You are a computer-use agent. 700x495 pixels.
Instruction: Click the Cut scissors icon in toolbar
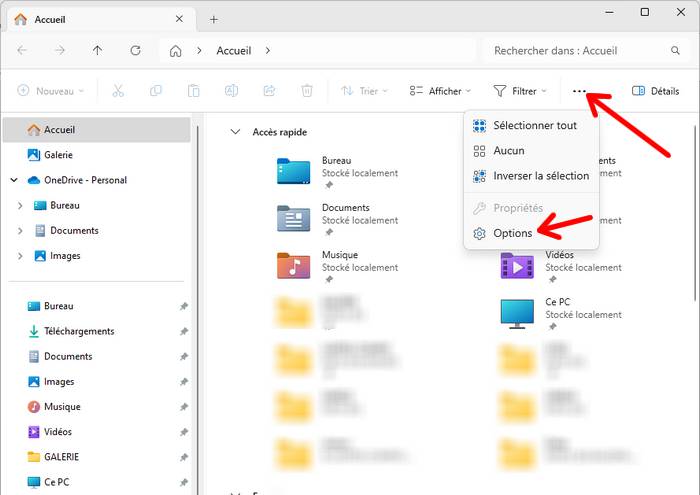coord(118,91)
